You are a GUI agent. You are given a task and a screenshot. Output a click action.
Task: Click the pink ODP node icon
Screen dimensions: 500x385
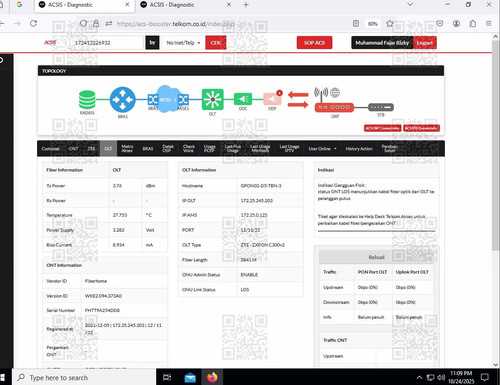tap(272, 99)
